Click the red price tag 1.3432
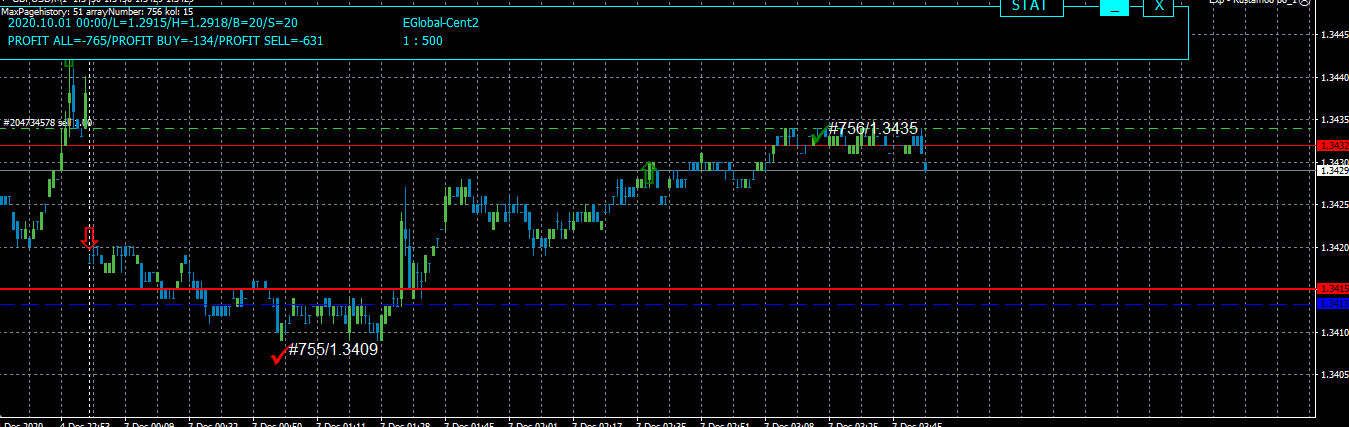1349x427 pixels. coord(1333,145)
